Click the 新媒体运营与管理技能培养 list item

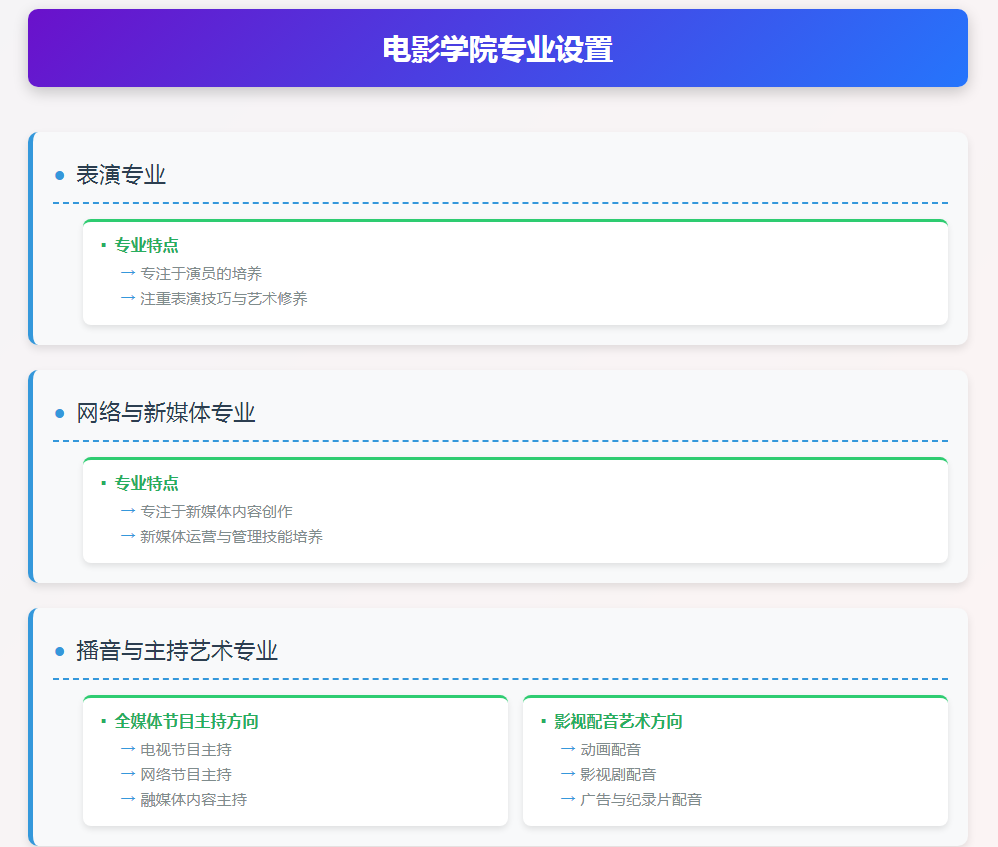(231, 537)
